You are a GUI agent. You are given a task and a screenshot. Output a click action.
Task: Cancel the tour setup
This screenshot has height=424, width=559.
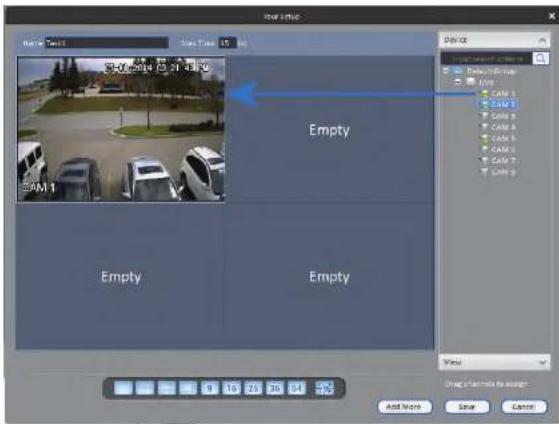click(524, 407)
